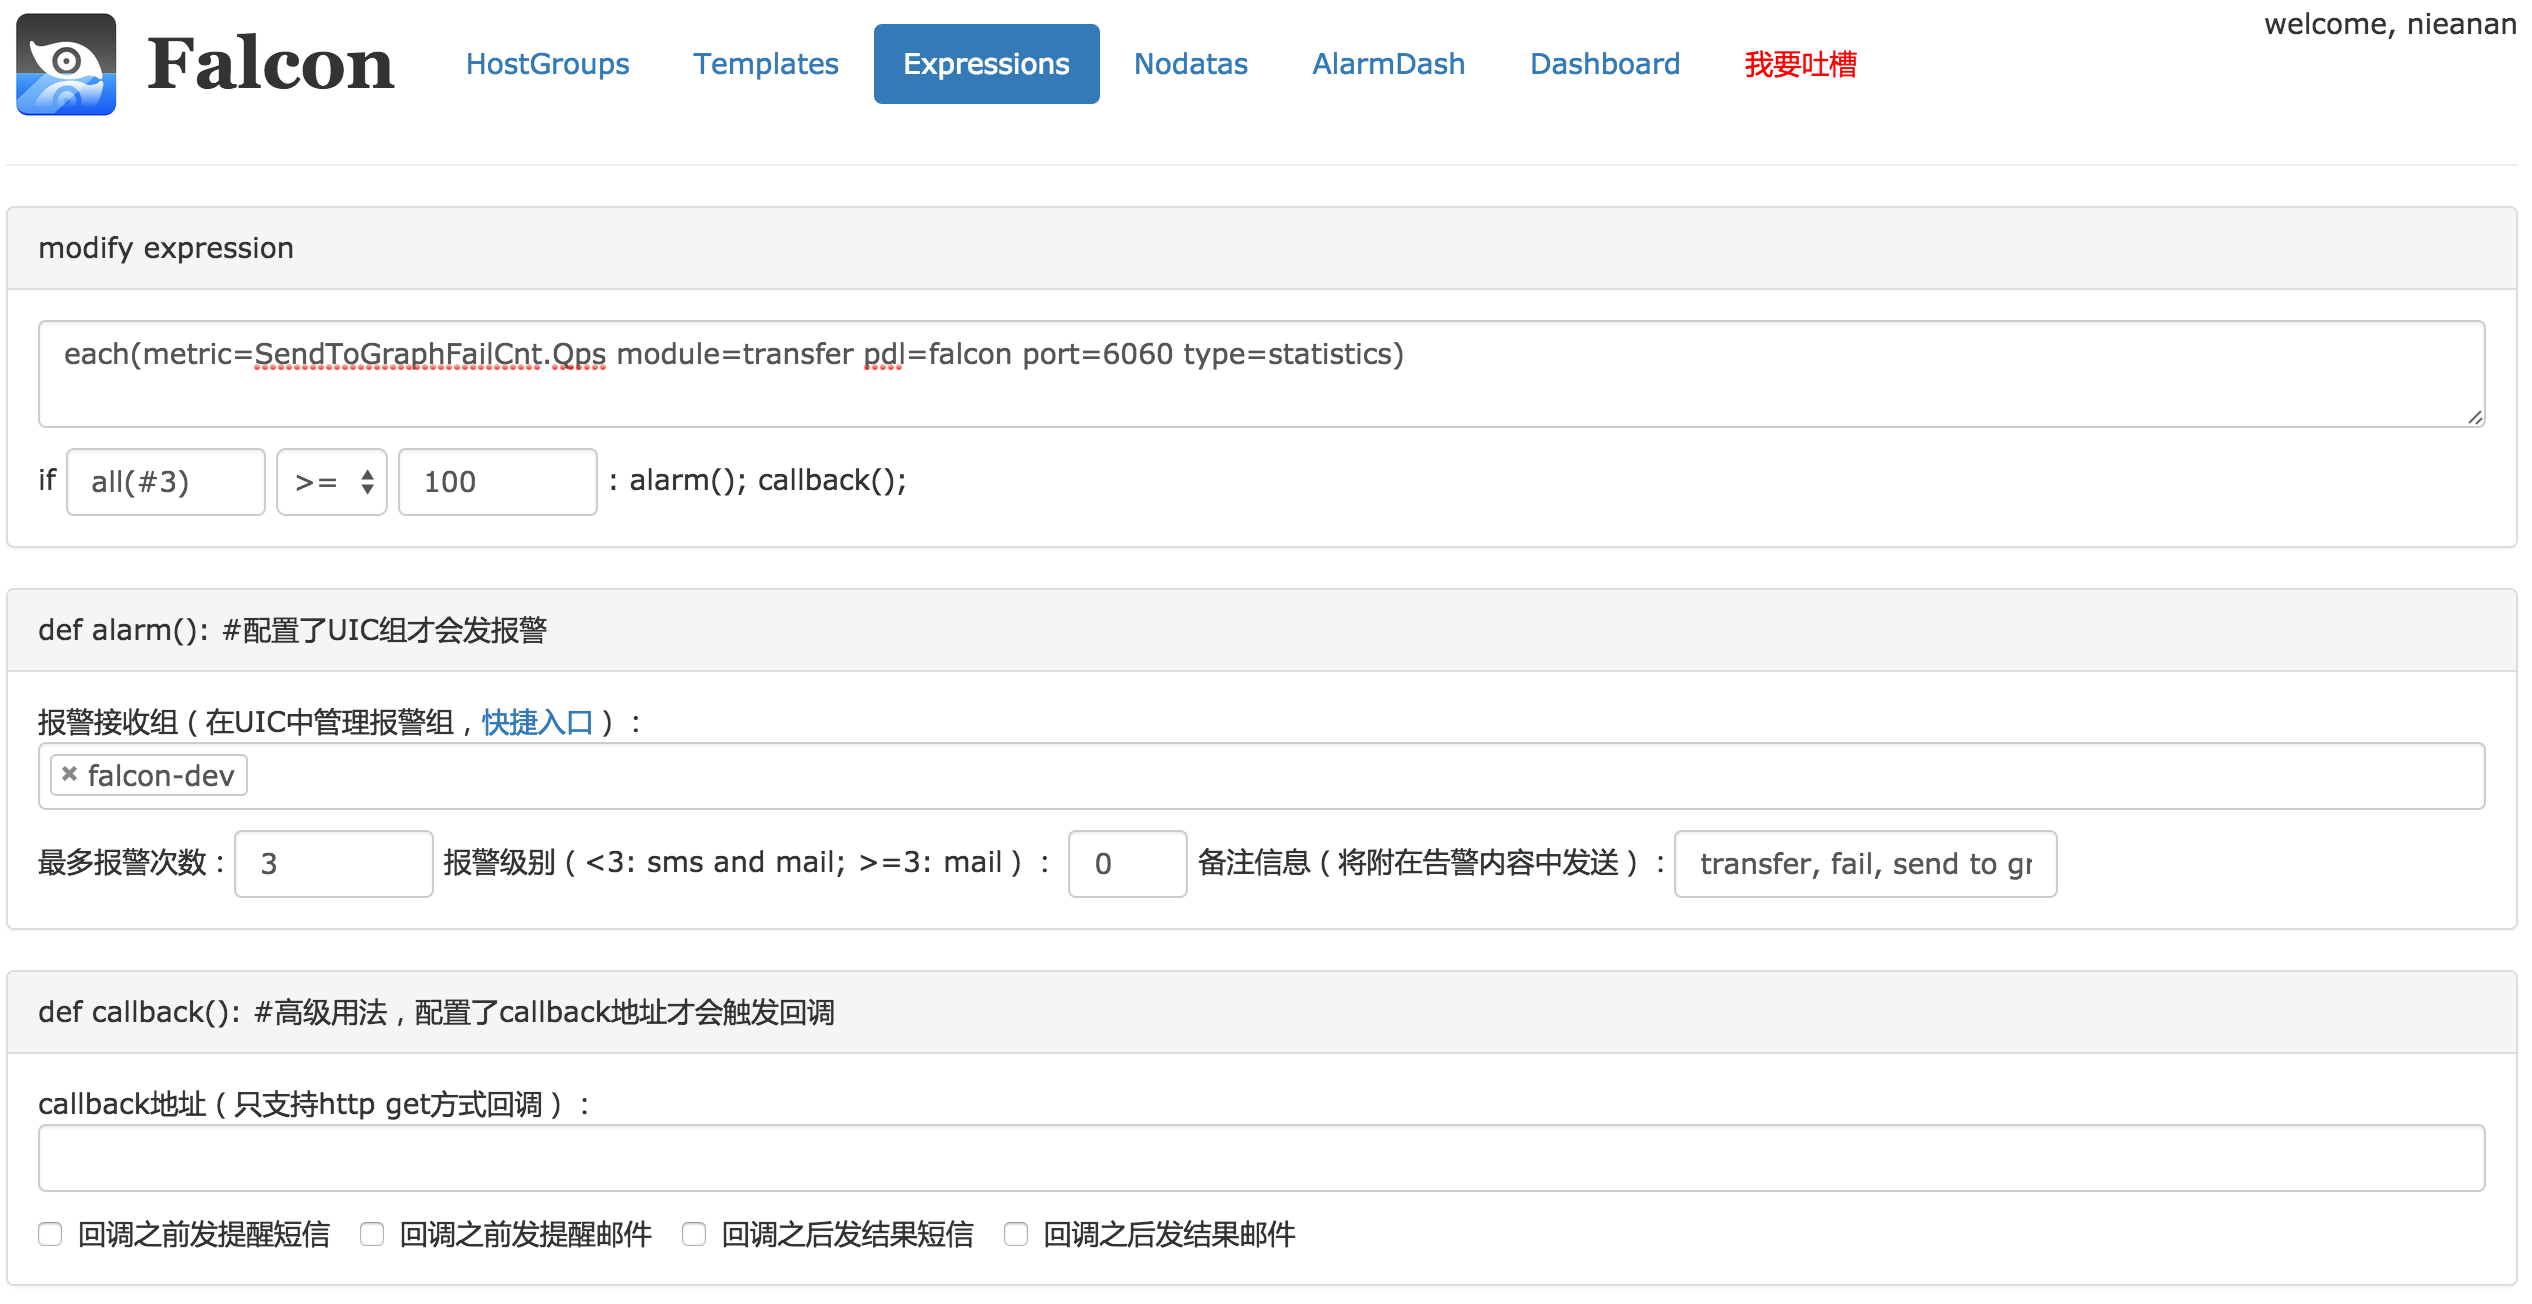This screenshot has height=1304, width=2532.
Task: Tick 回调之后发结果邮件 checkbox
Action: click(1016, 1234)
